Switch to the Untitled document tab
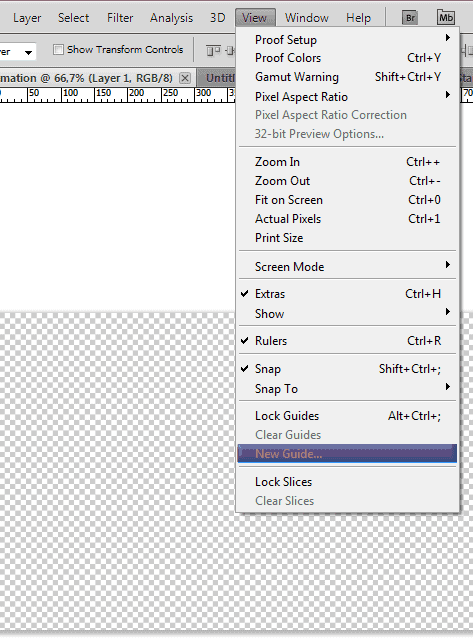The image size is (473, 642). pyautogui.click(x=218, y=78)
